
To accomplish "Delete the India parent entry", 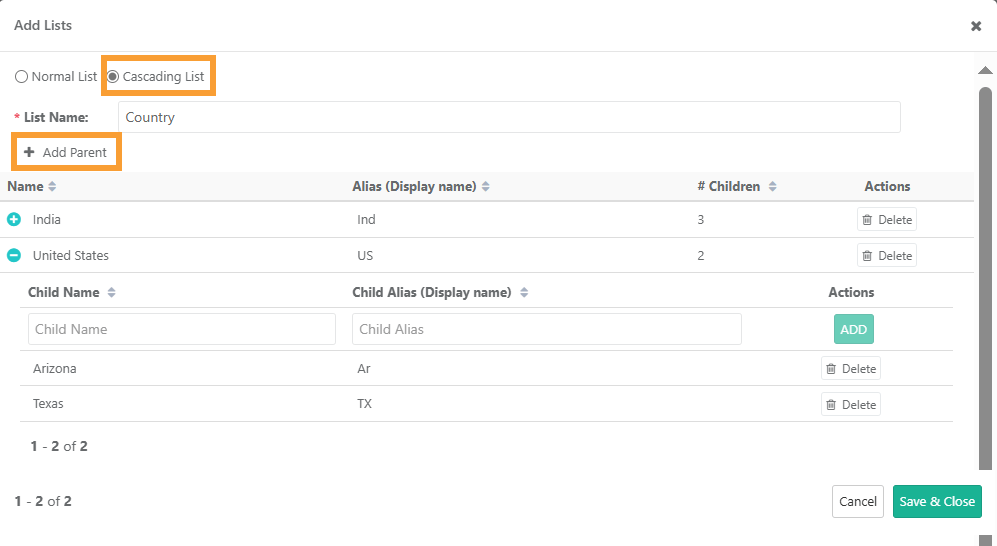I will point(886,220).
